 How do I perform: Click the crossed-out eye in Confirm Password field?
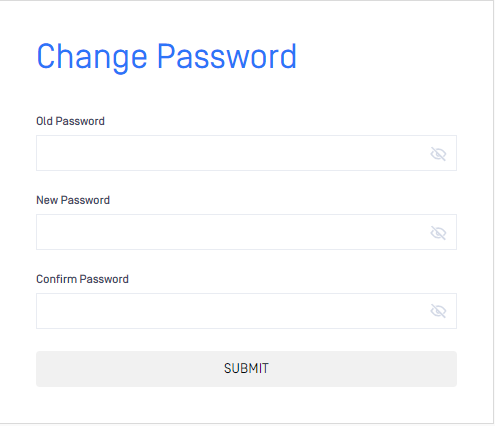(x=438, y=311)
